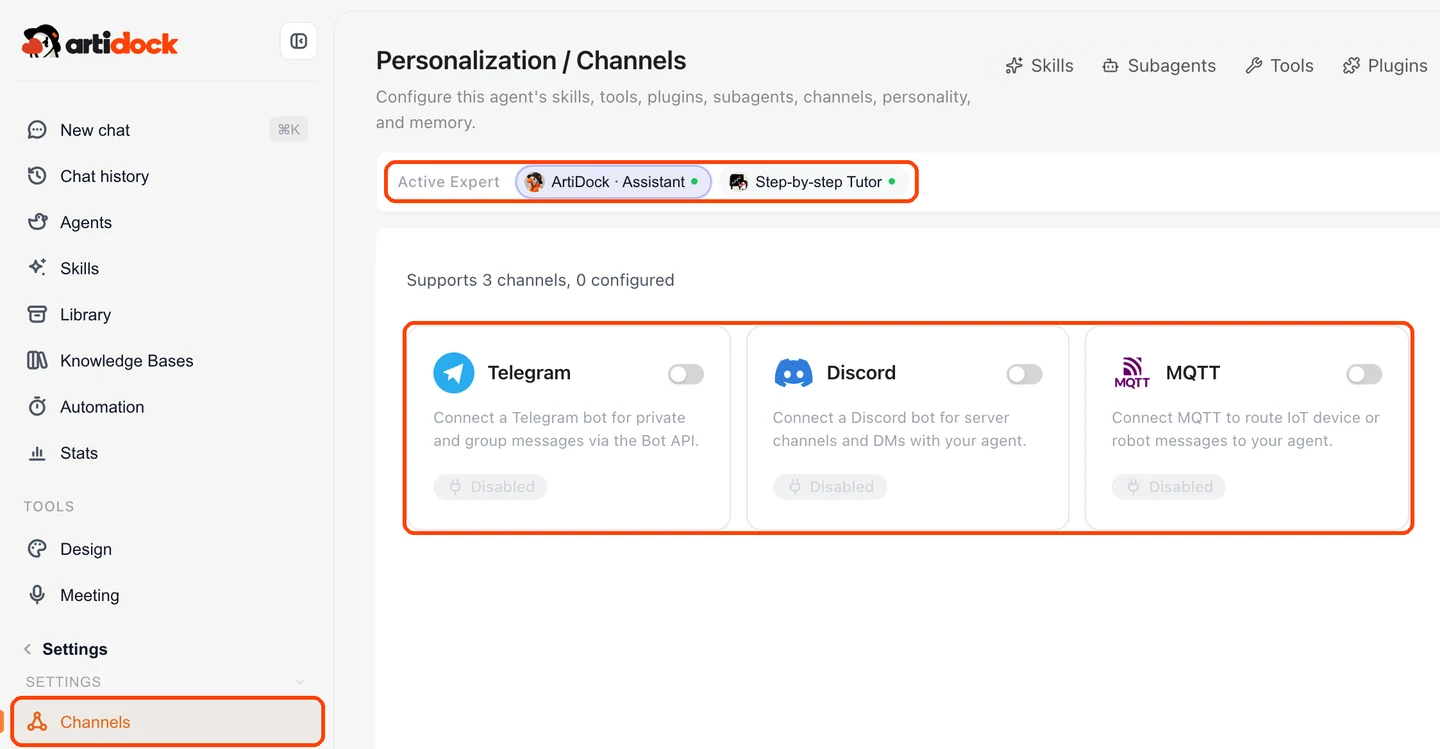
Task: Go to Automation in the sidebar
Action: pyautogui.click(x=167, y=407)
